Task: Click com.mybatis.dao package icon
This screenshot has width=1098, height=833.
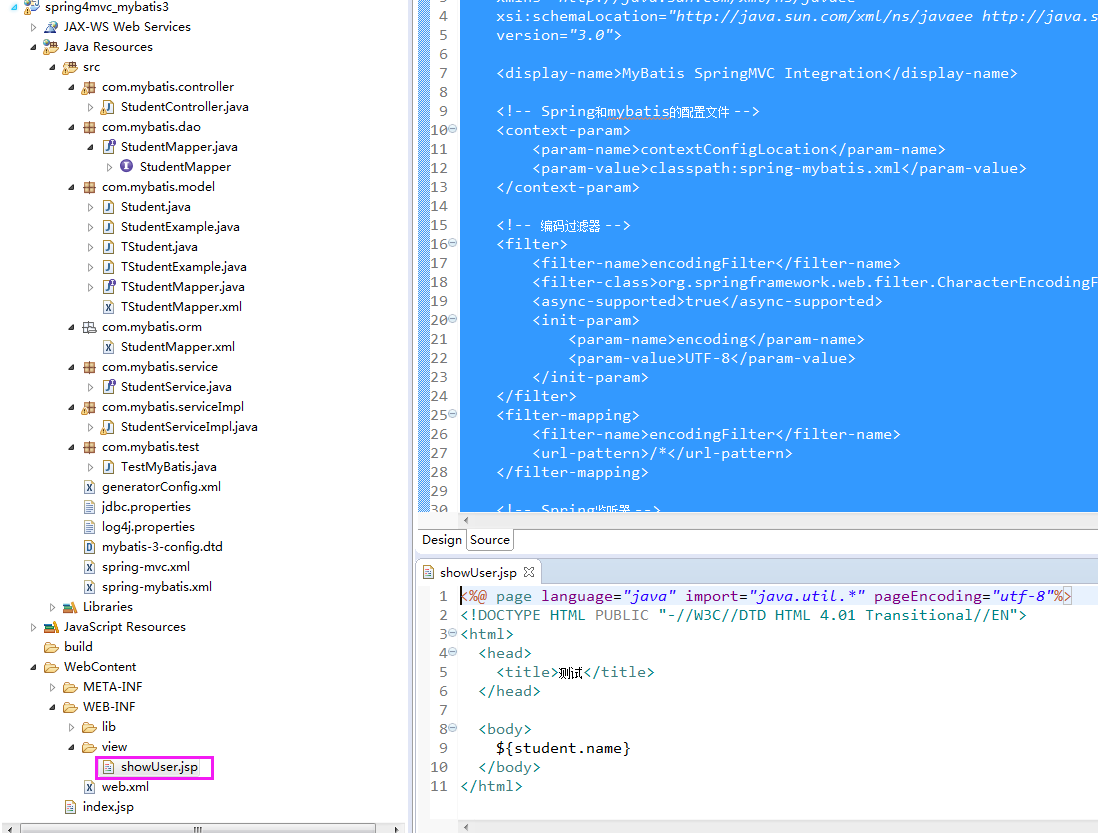Action: [89, 127]
